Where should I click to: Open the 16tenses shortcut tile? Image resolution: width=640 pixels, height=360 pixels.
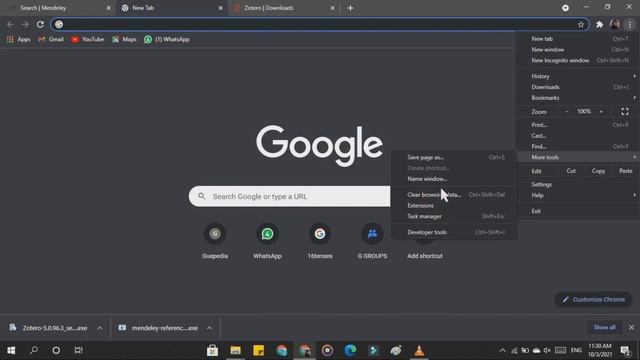point(320,241)
